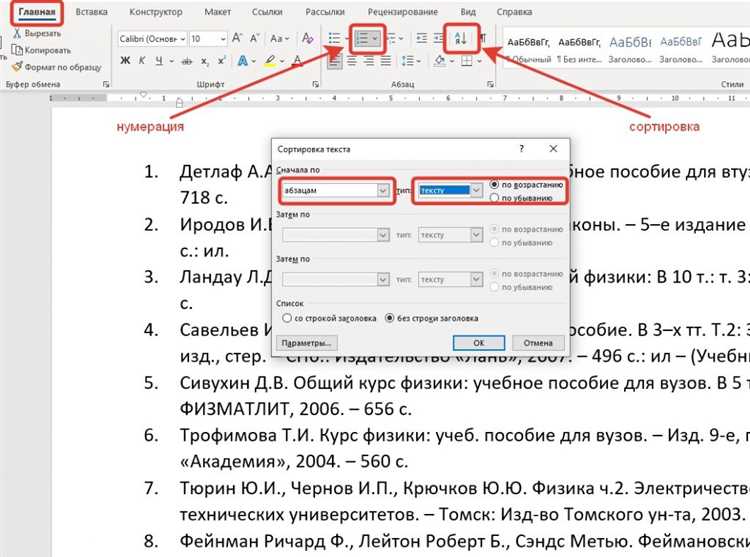This screenshot has height=557, width=750.
Task: Switch to the Вставка tab
Action: coord(91,12)
